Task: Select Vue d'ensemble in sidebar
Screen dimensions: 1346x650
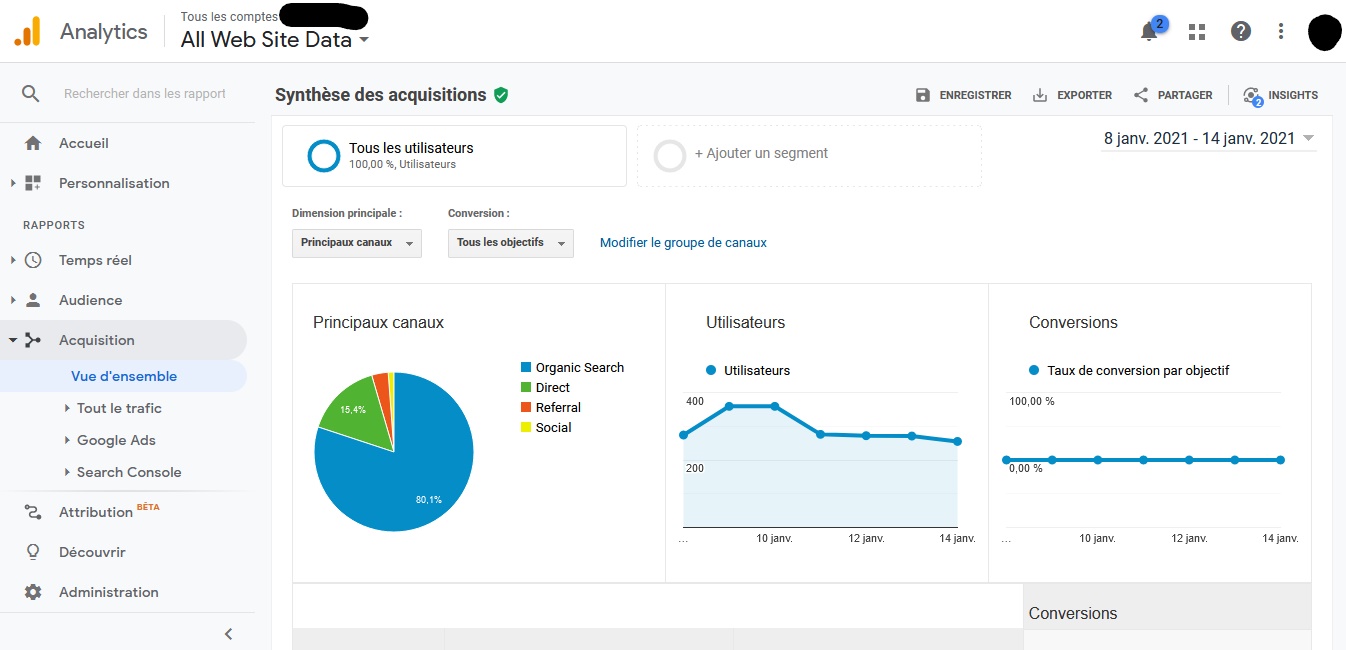Action: pos(124,376)
